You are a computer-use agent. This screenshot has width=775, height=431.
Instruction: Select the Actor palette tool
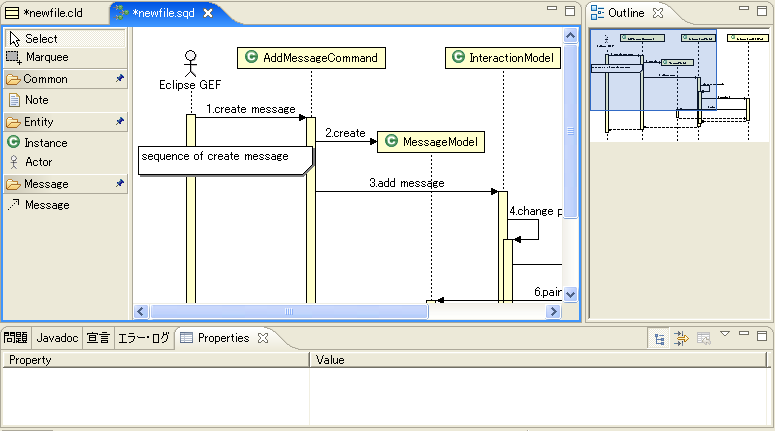pyautogui.click(x=65, y=162)
